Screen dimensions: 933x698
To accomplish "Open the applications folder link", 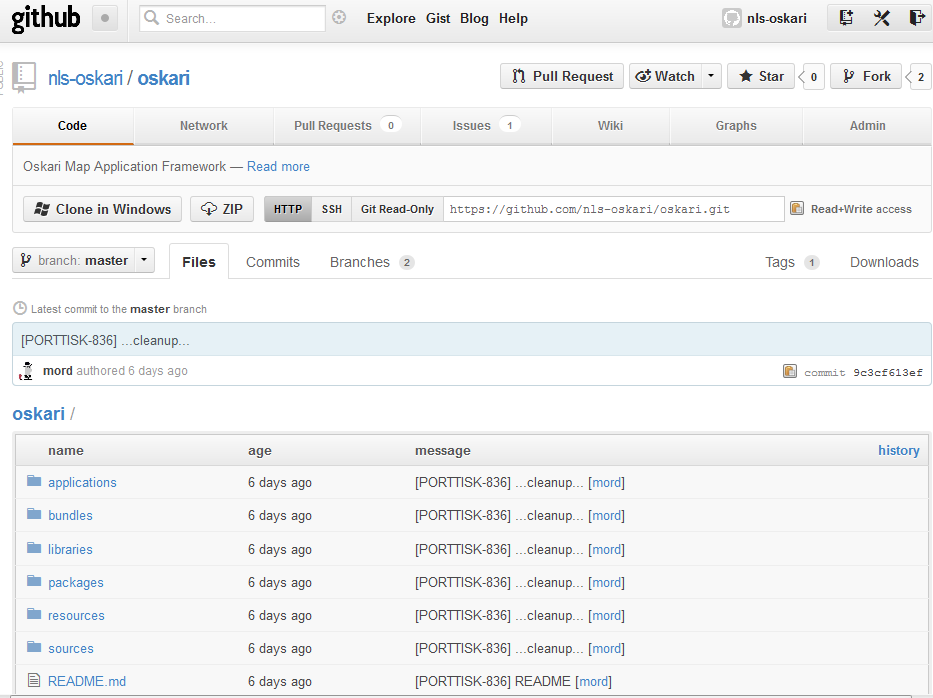I will point(82,482).
